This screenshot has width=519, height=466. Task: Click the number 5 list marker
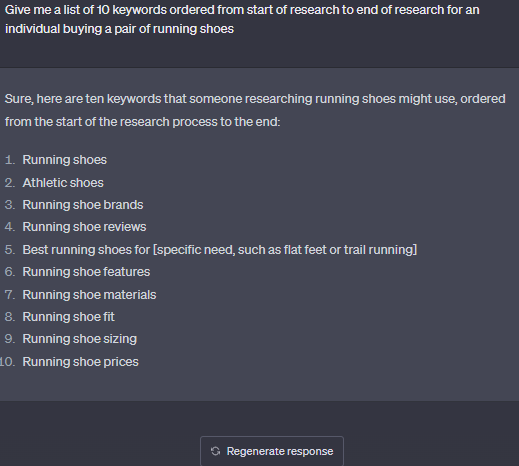click(x=10, y=250)
